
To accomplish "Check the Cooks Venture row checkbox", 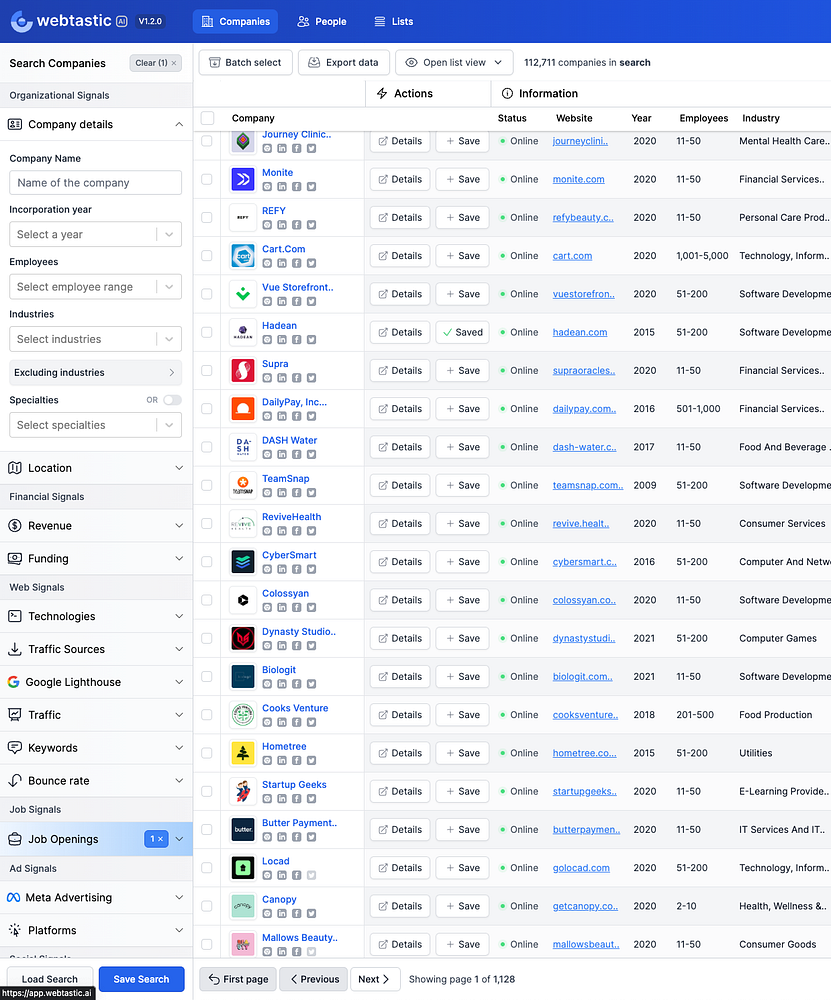I will click(207, 715).
